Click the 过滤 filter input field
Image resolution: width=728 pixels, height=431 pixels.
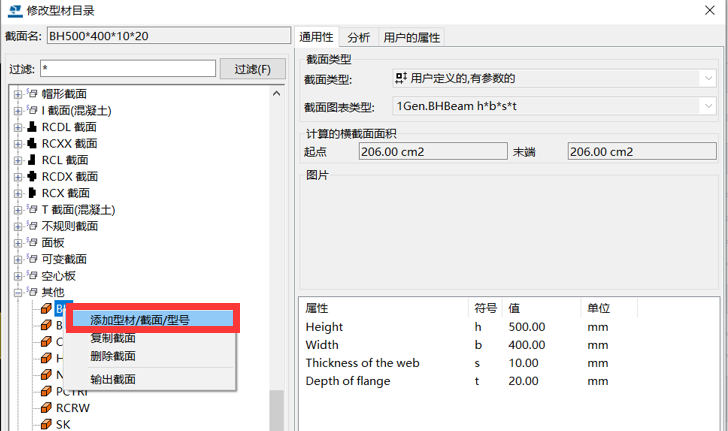pyautogui.click(x=128, y=69)
